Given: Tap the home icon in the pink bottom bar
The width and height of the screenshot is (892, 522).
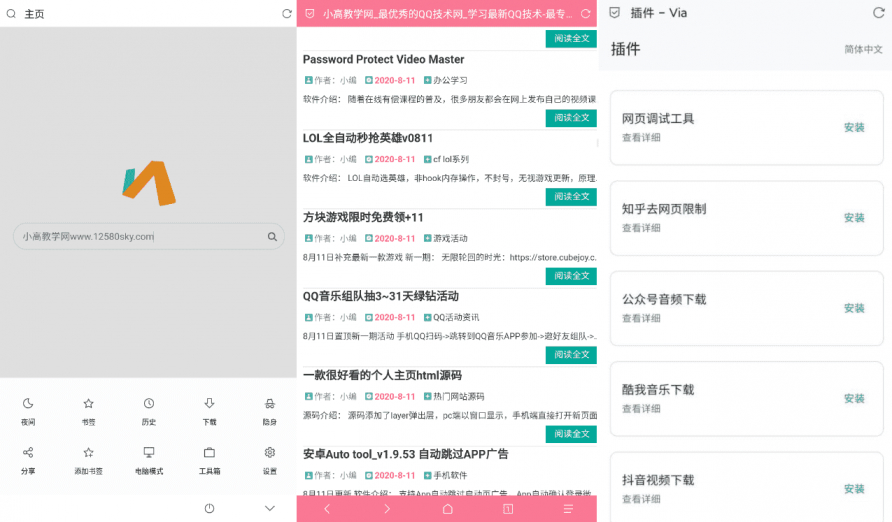Looking at the screenshot, I should (448, 509).
